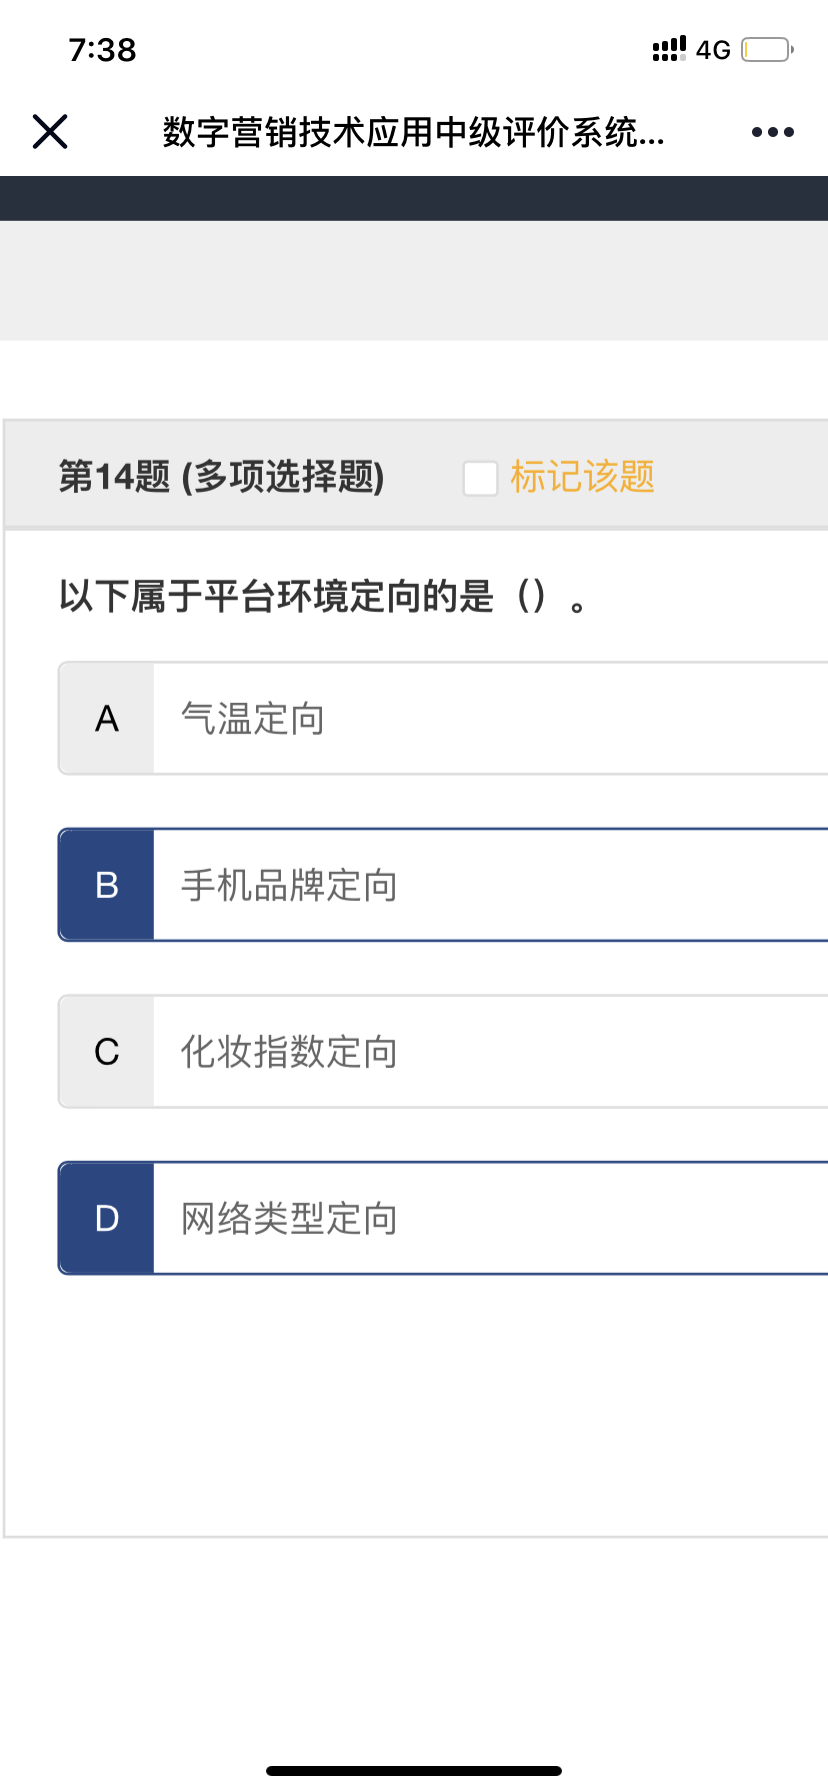Tap the home indicator bar at bottom
Screen dimensions: 828x1792
[x=414, y=1771]
